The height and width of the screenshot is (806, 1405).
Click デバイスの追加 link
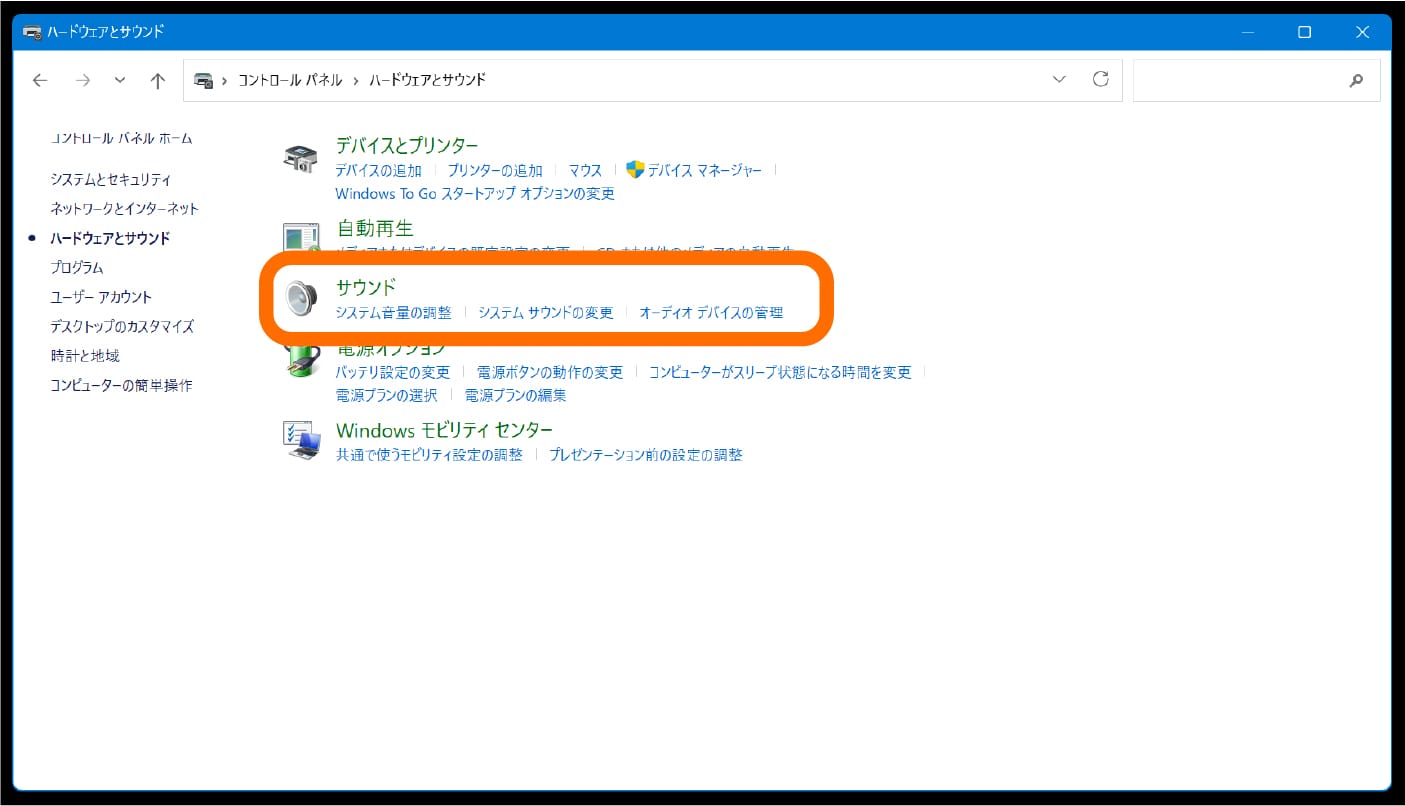click(x=378, y=171)
